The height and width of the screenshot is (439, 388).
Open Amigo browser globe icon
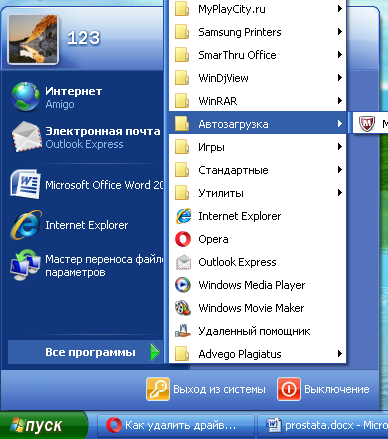pos(26,97)
